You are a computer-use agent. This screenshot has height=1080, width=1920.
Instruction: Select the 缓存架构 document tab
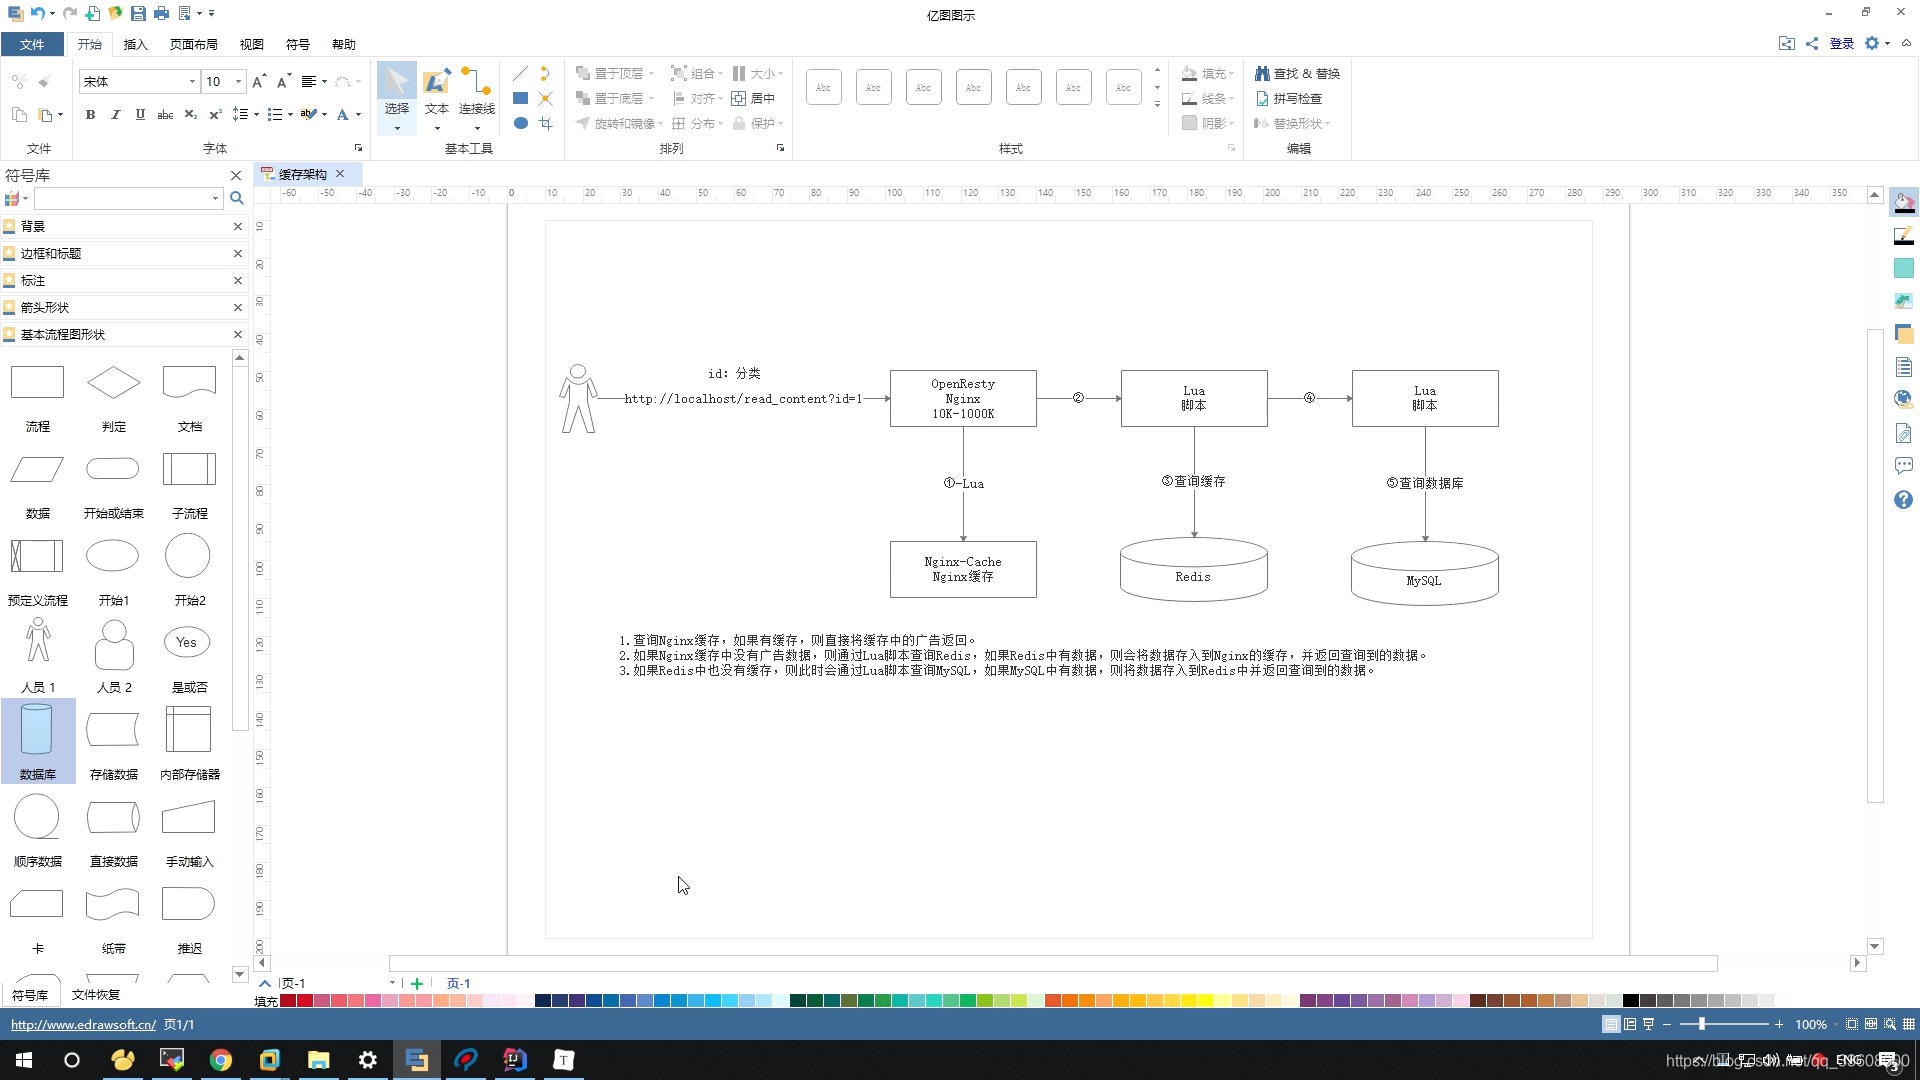point(302,174)
